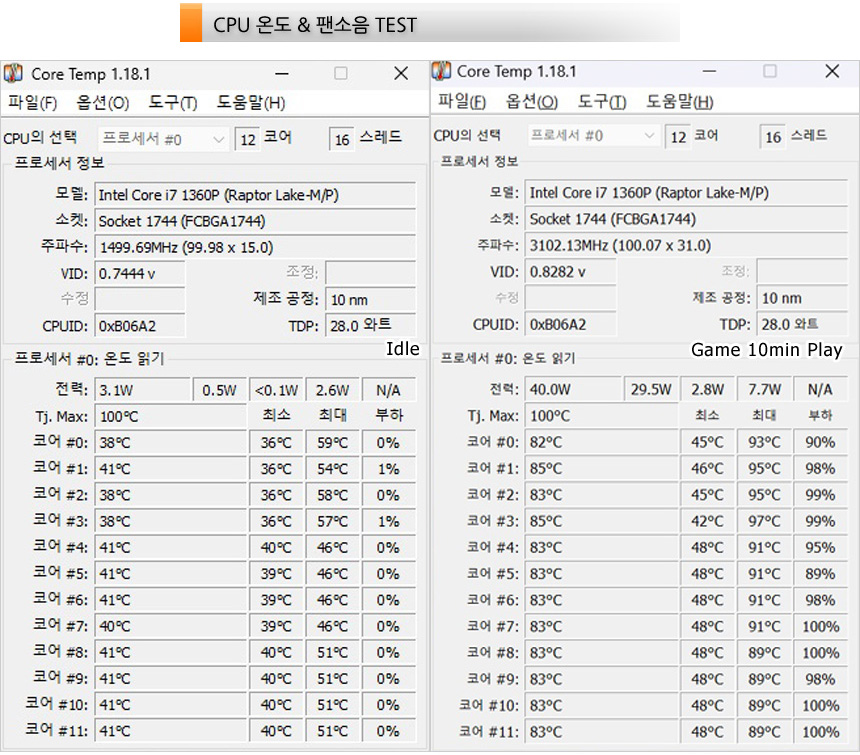Viewport: 860px width, 755px height.
Task: Click power value 2.6W in left window
Action: point(333,390)
